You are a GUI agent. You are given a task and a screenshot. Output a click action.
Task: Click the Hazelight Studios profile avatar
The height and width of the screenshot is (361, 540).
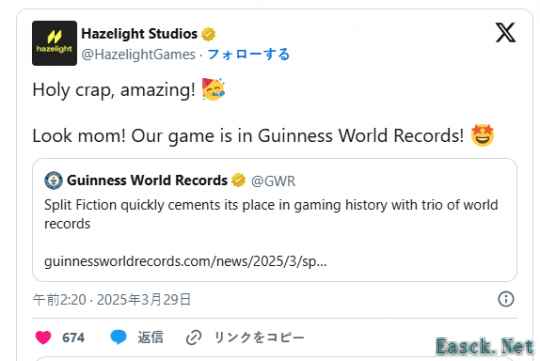(54, 43)
